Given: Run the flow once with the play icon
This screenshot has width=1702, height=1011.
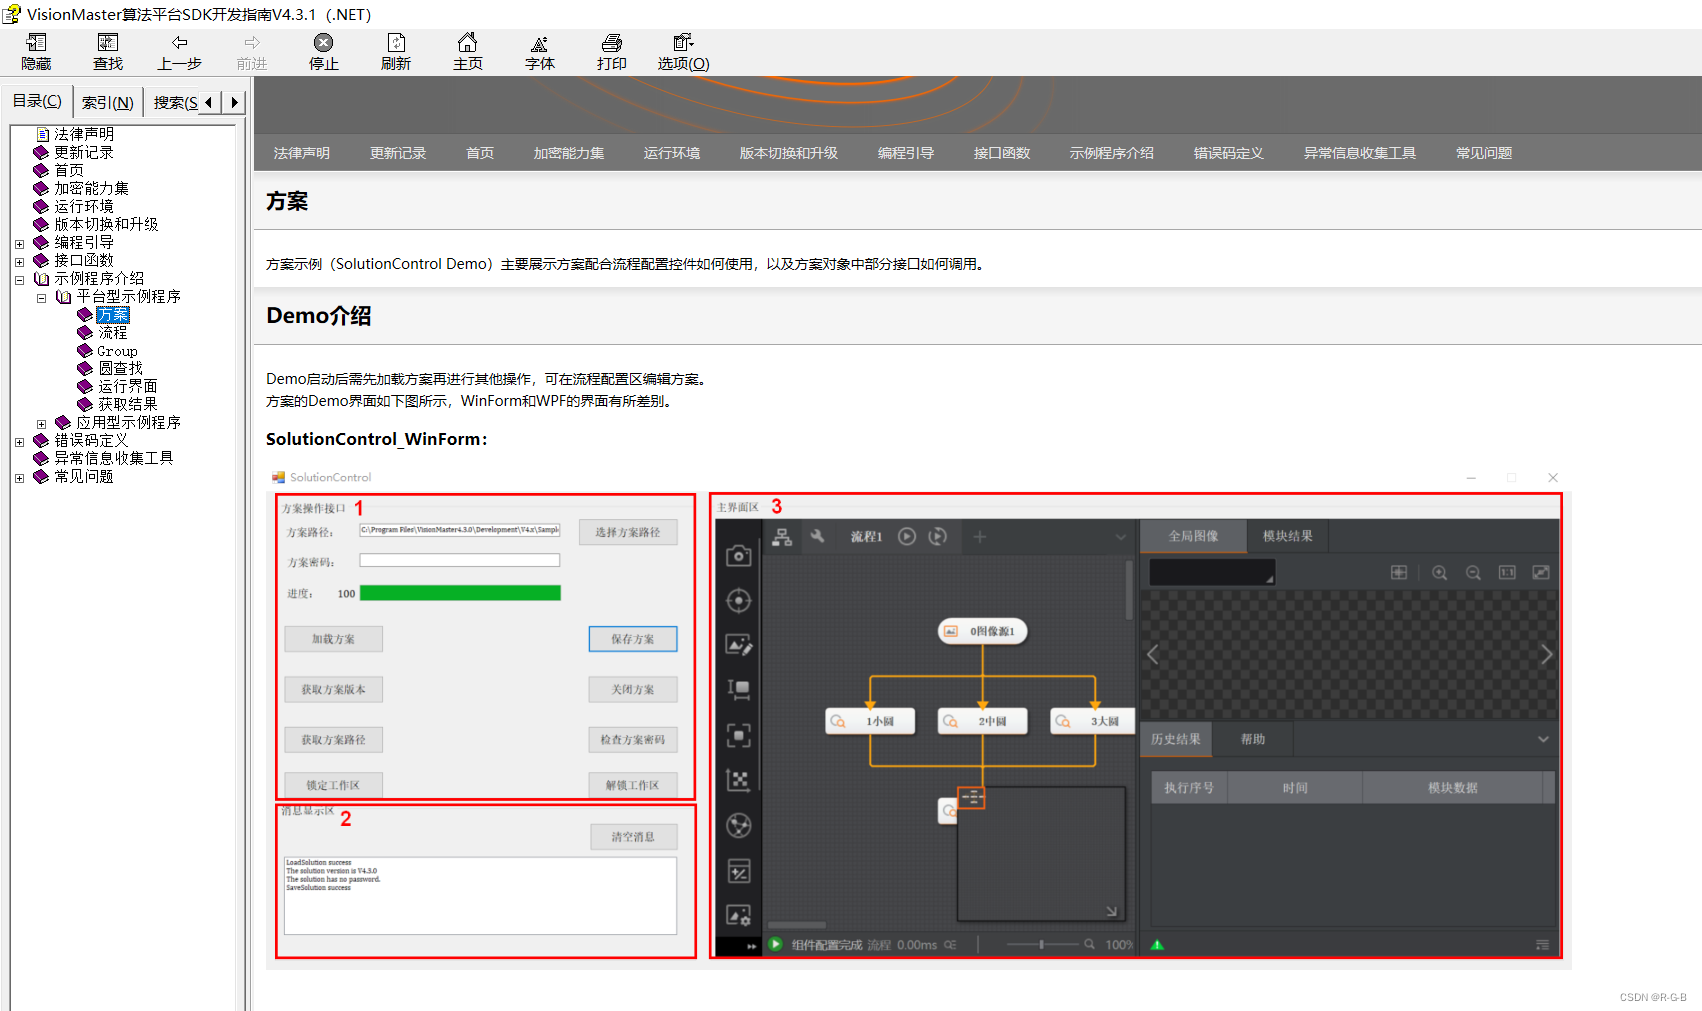Looking at the screenshot, I should click(906, 536).
